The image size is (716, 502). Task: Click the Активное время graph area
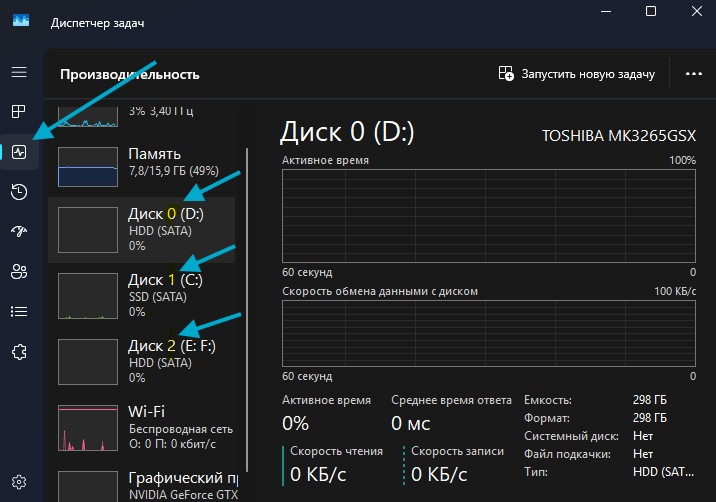click(489, 216)
